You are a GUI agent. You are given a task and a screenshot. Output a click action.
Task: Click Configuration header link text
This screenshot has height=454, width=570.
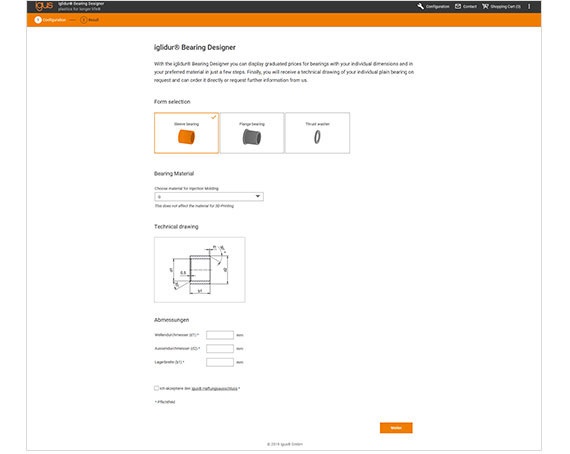pos(437,7)
